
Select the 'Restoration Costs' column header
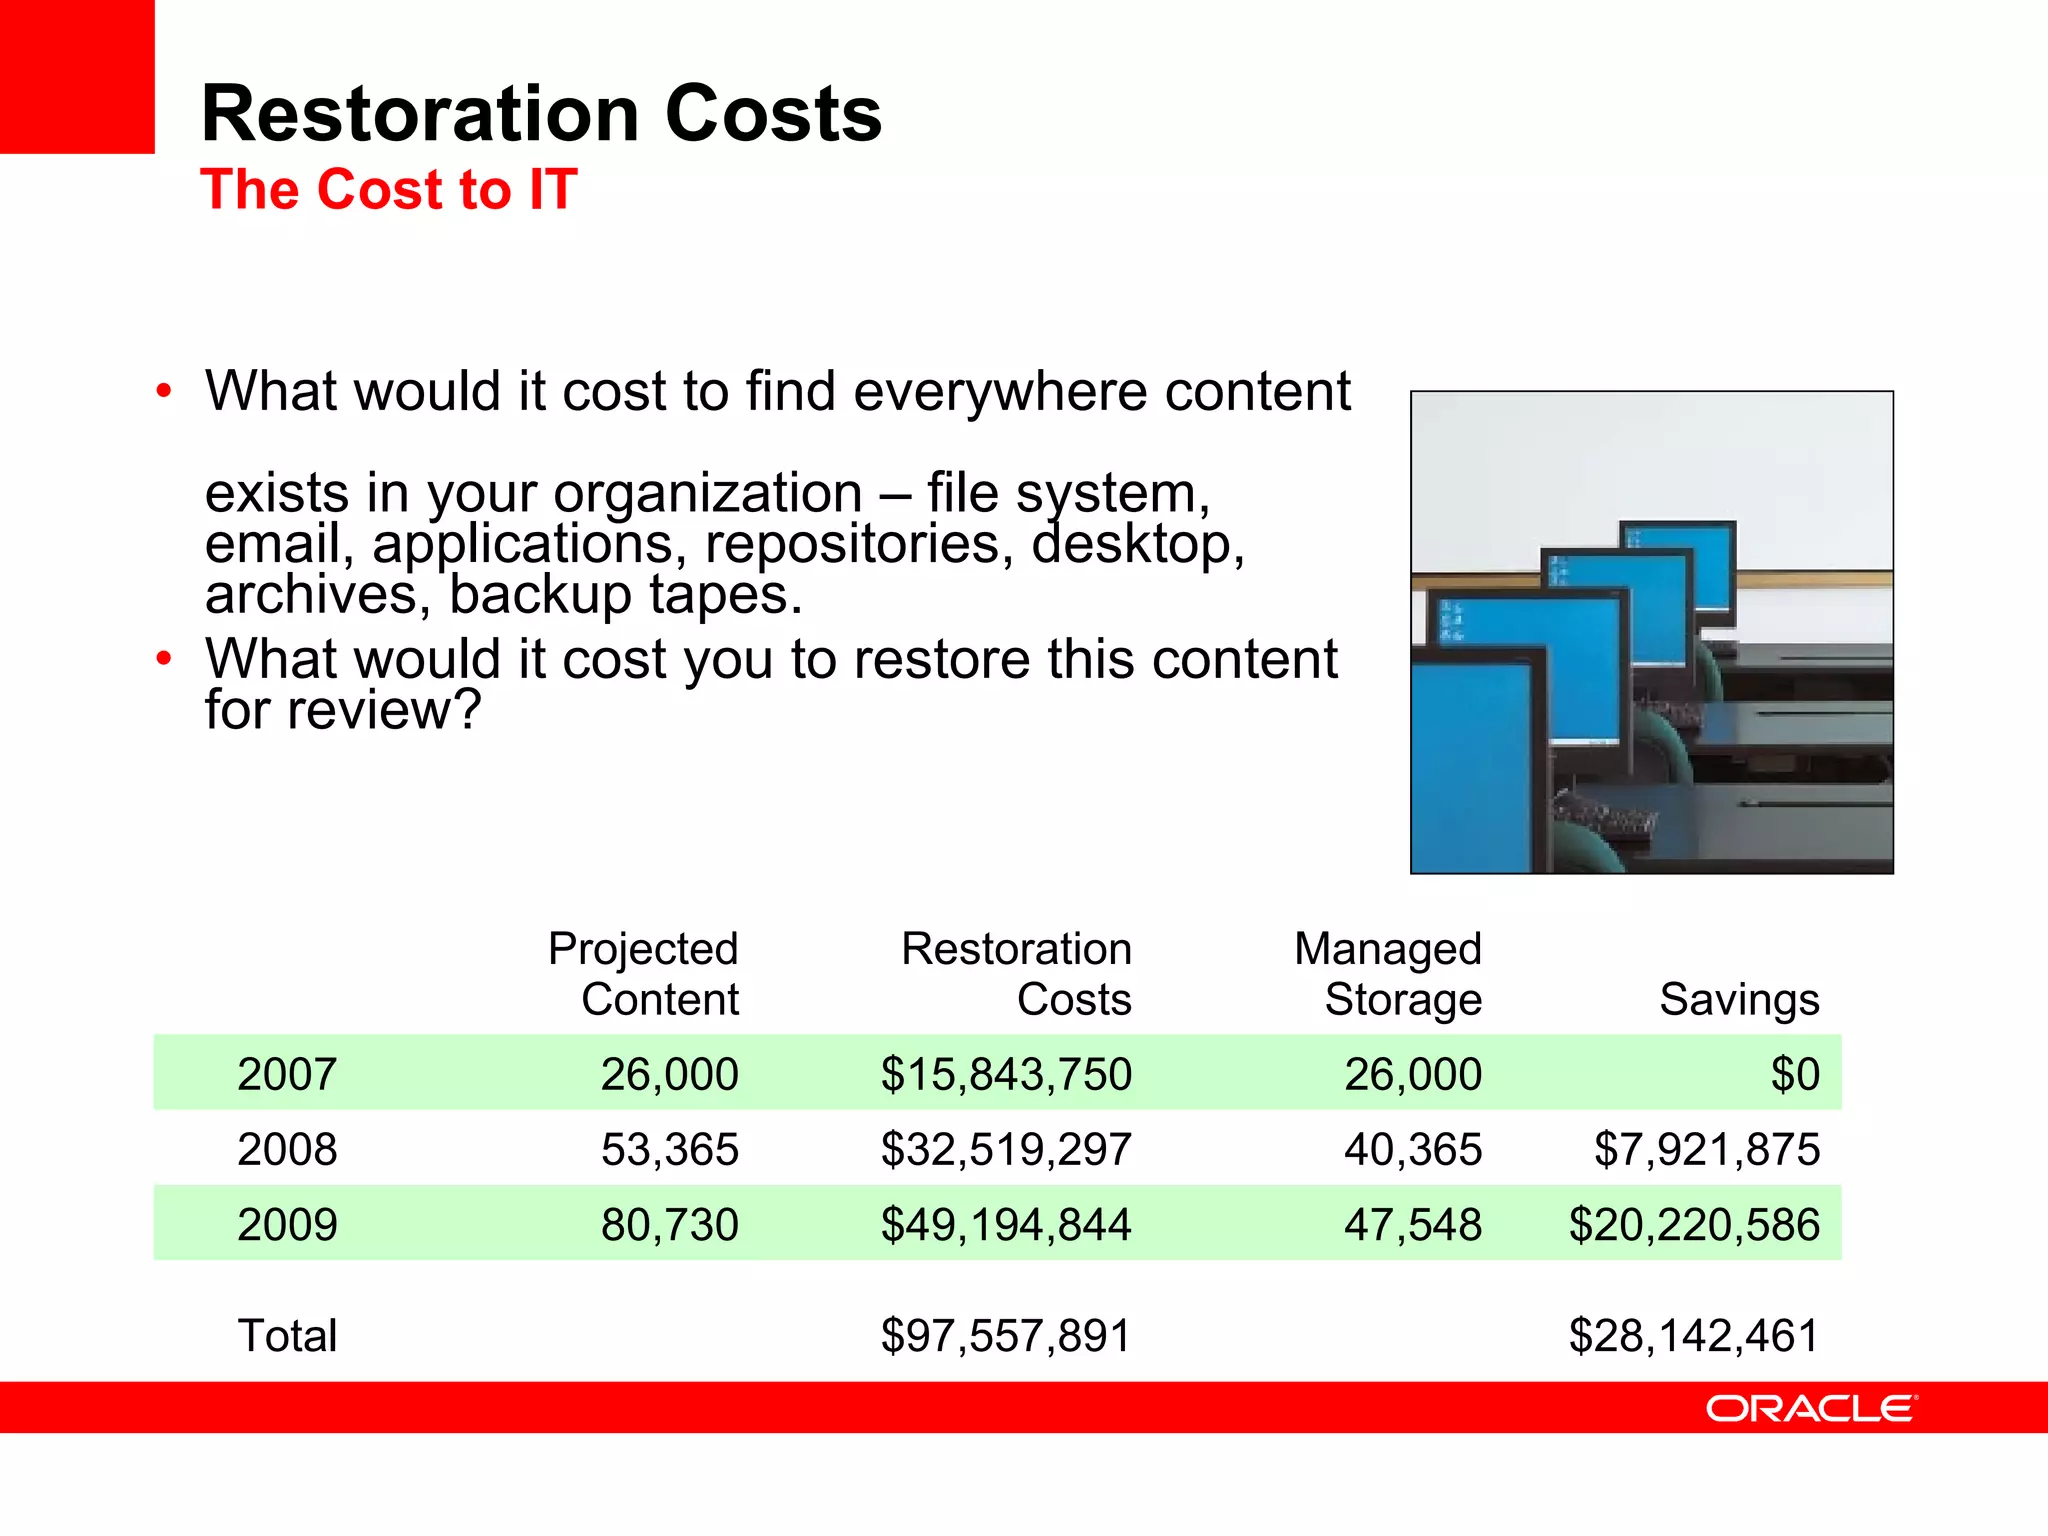tap(1016, 973)
